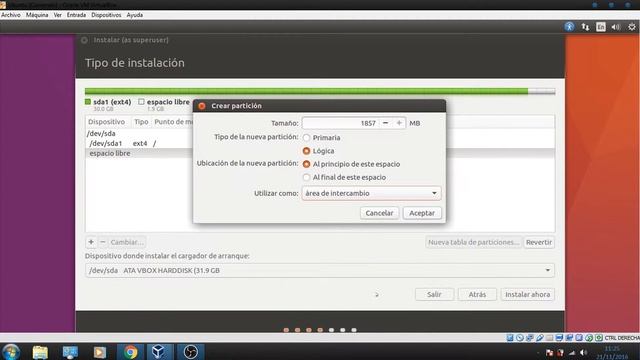Click the Windows tray network signal icon
640x360 pixels.
[572, 353]
